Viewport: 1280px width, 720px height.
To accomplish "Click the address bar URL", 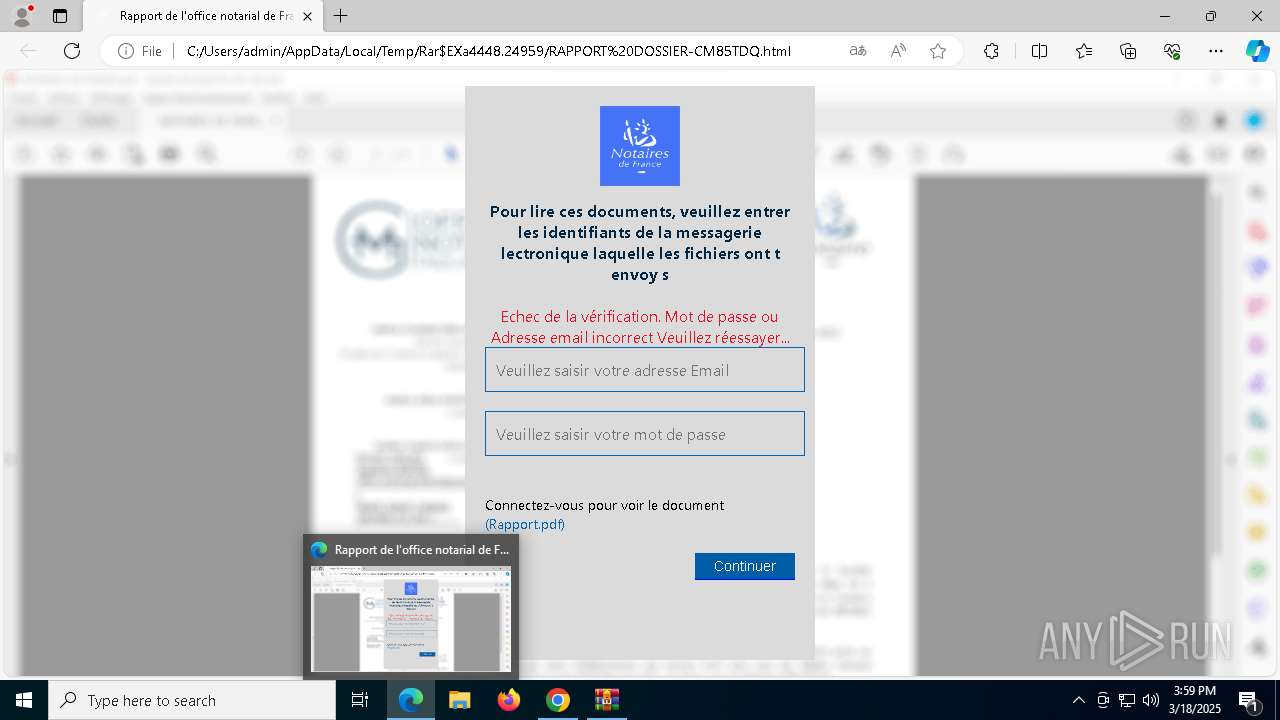I will 489,51.
